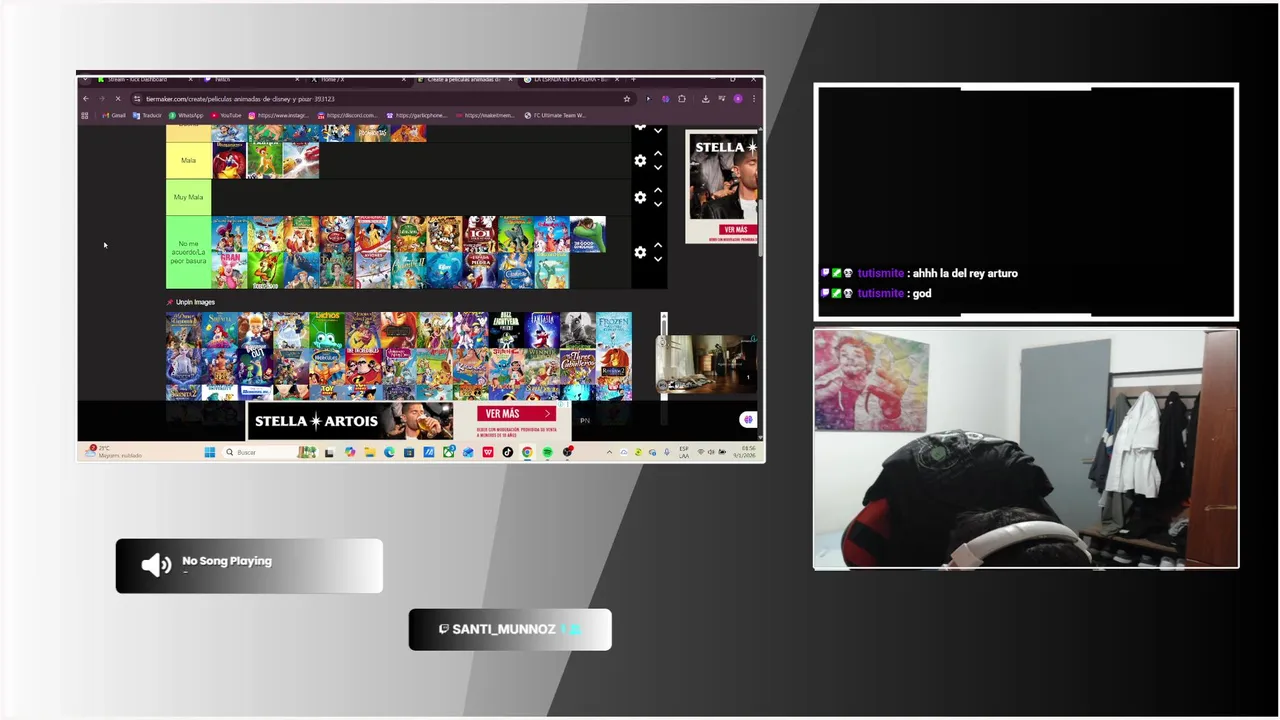Open a new browser tab
Image resolution: width=1280 pixels, height=720 pixels.
click(x=633, y=79)
